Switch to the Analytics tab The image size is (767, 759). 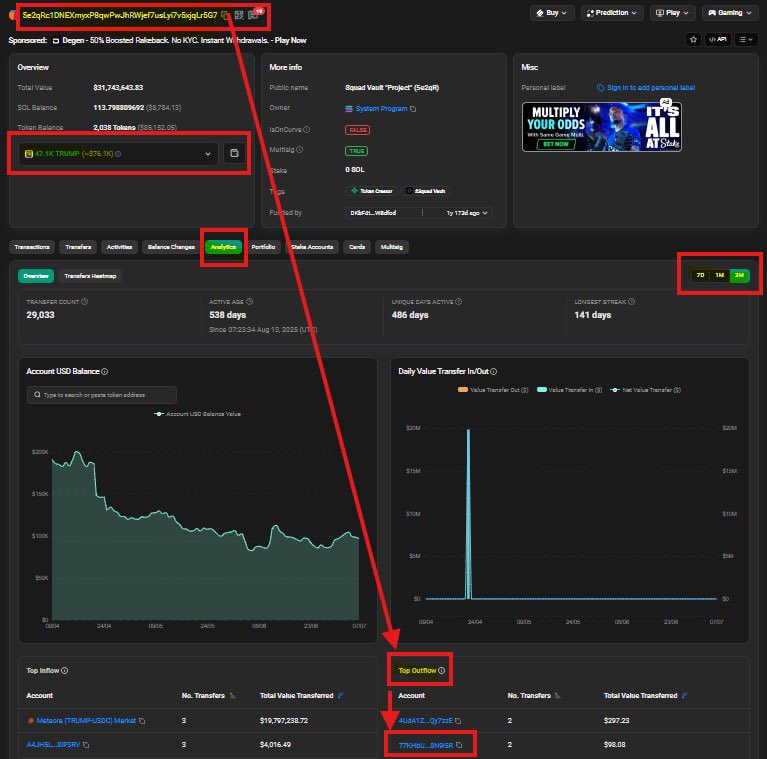tap(224, 247)
